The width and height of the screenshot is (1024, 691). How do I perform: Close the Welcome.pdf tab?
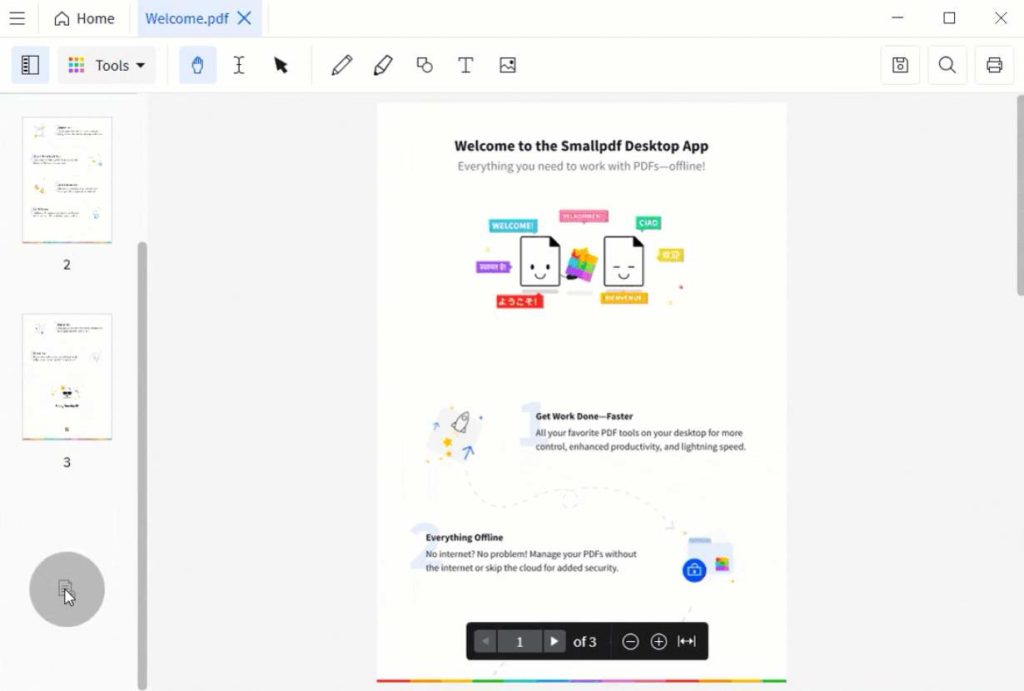[x=244, y=18]
